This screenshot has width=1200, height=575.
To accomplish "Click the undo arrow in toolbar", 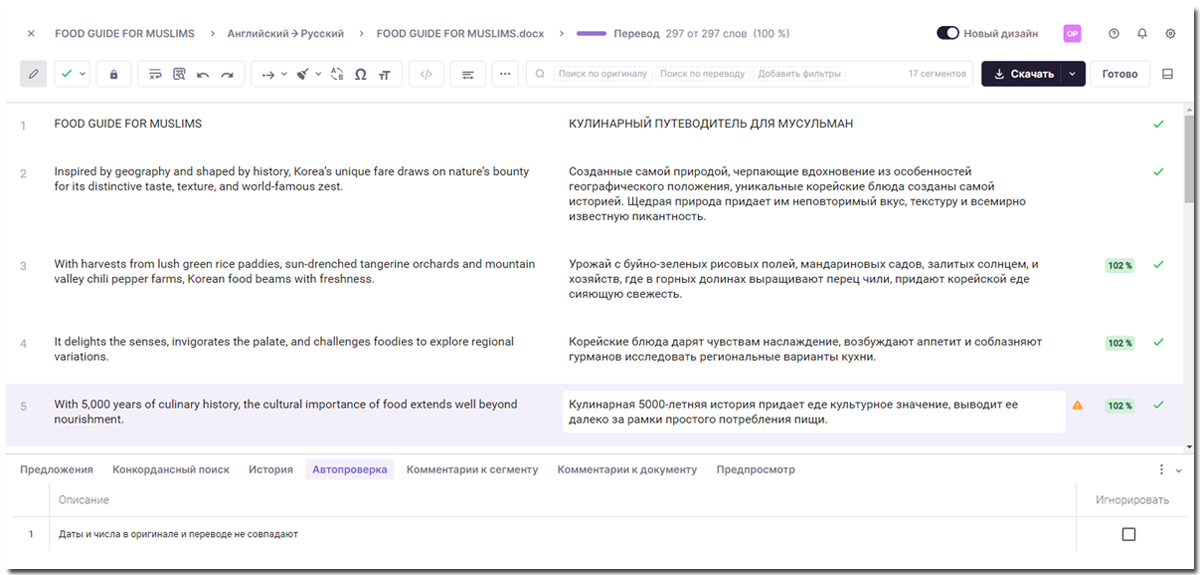I will point(203,74).
